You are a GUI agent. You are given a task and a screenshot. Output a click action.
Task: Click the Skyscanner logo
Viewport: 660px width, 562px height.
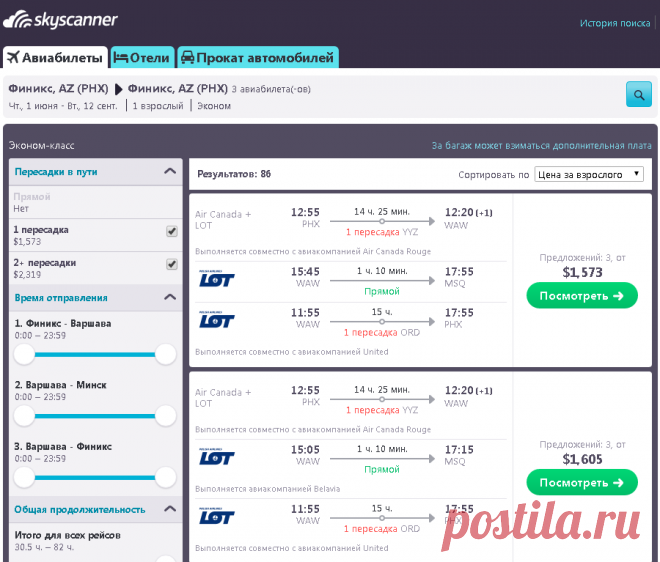click(x=61, y=20)
